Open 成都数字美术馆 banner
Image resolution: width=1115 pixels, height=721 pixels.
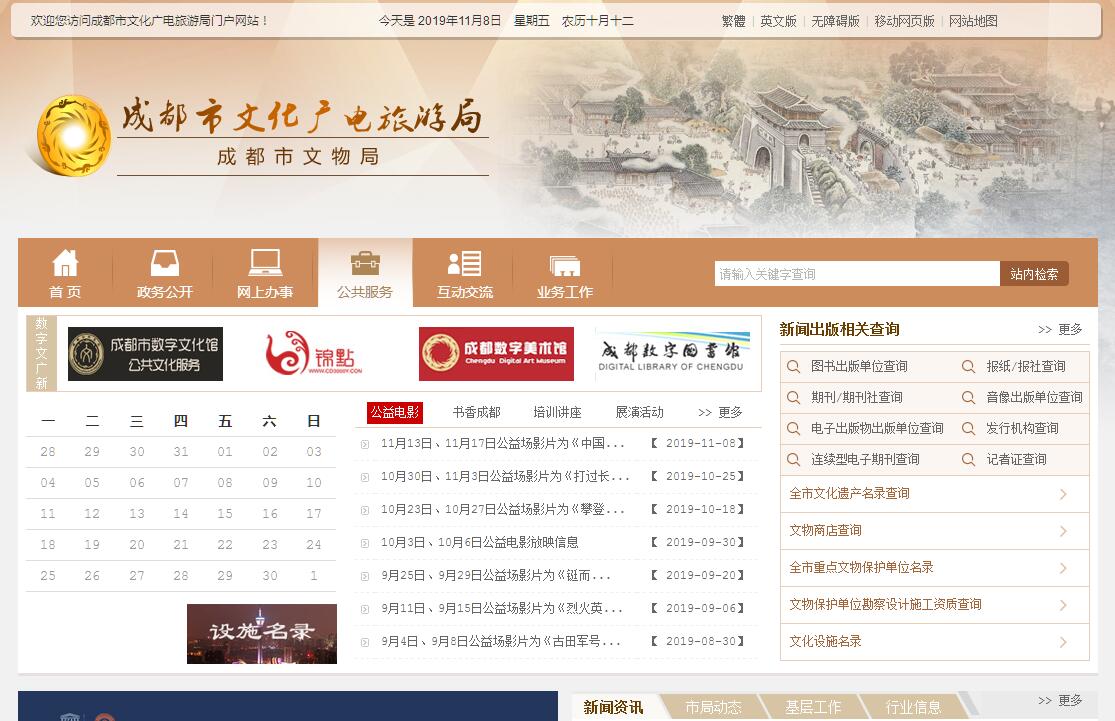click(x=496, y=354)
